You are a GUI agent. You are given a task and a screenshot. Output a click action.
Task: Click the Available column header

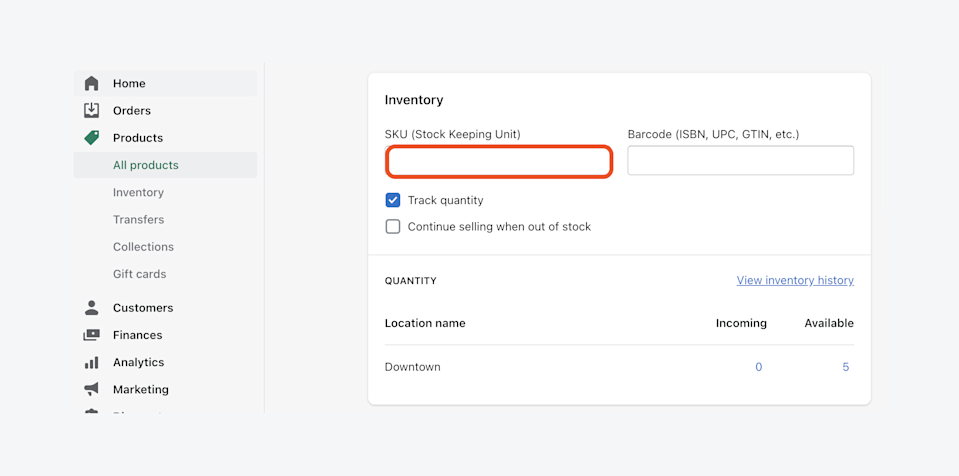[x=829, y=323]
